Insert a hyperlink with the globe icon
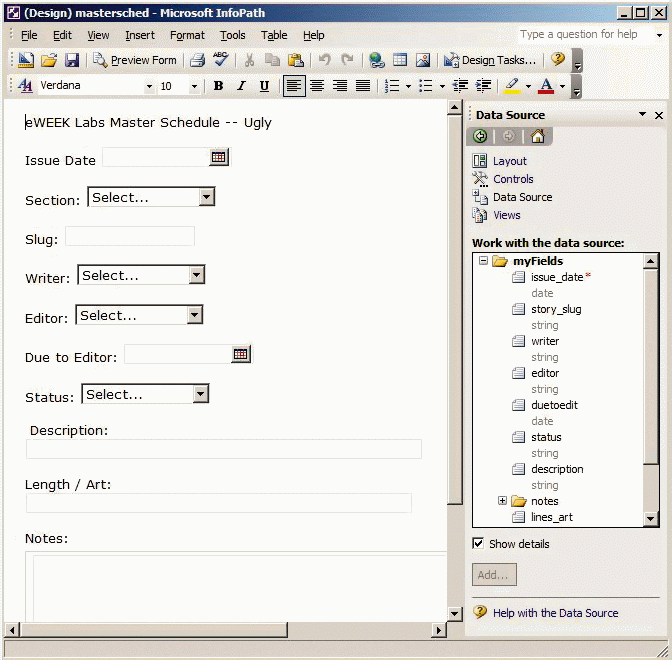672x660 pixels. point(377,60)
